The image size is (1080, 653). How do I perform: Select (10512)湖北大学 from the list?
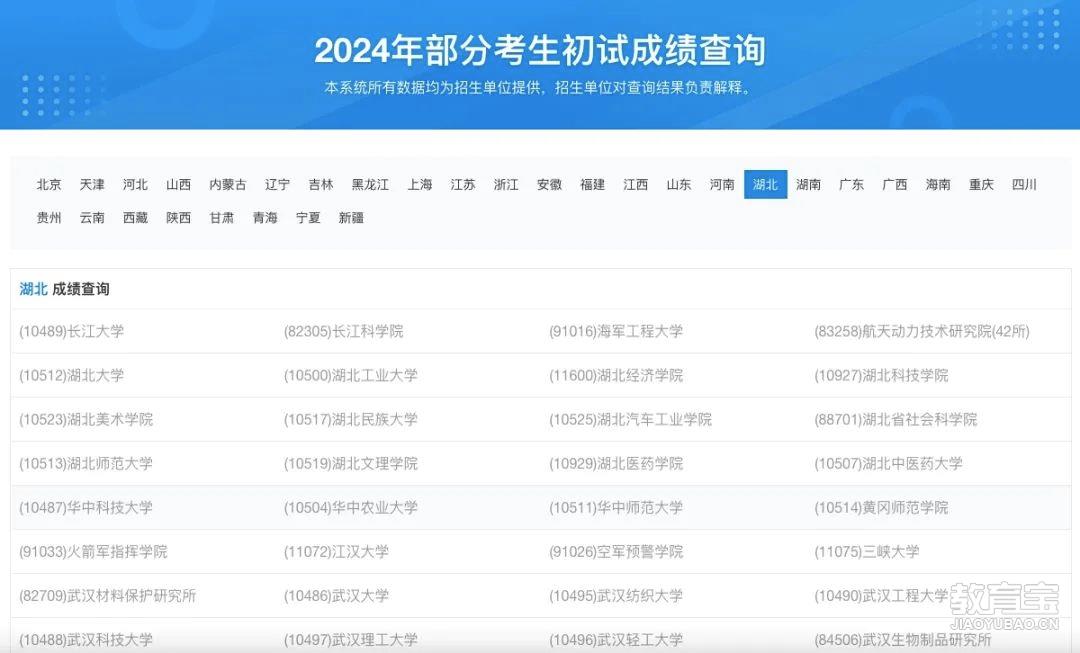(72, 375)
